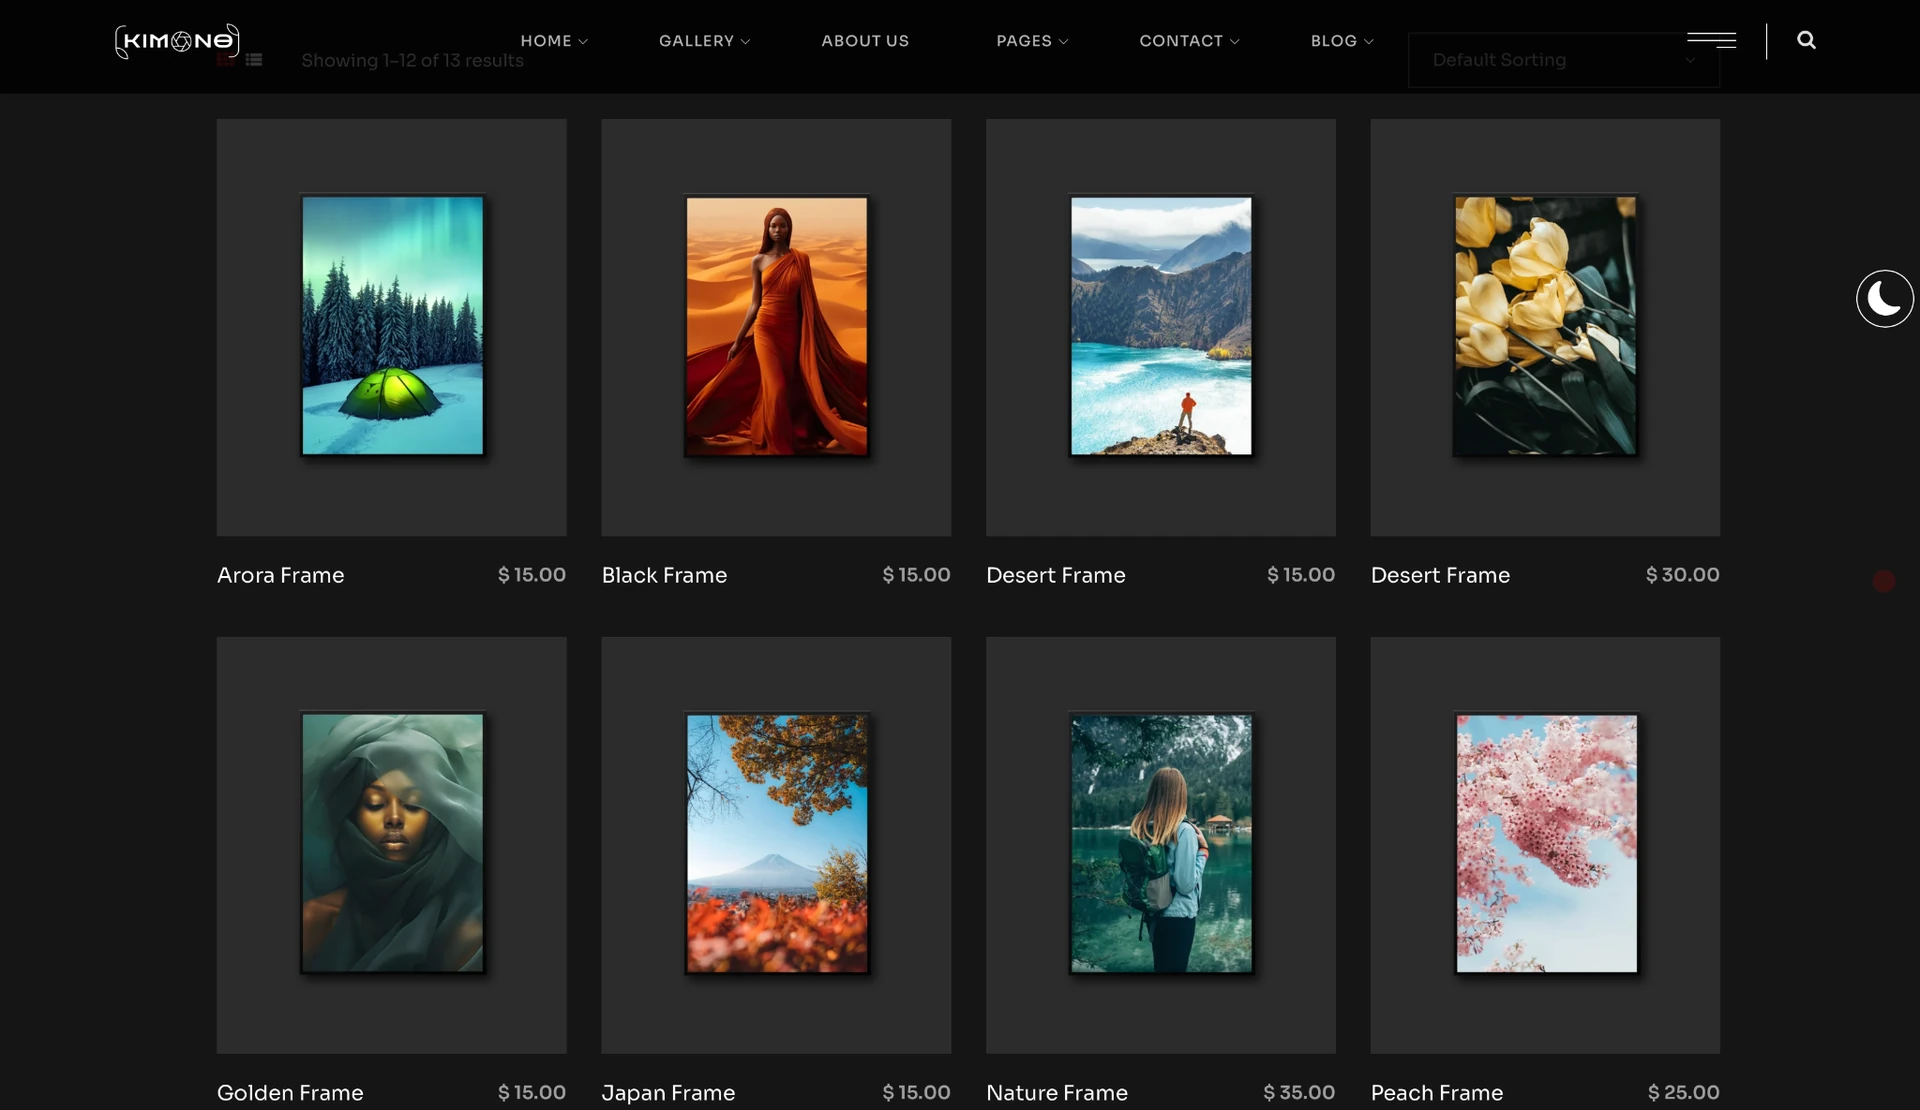Open the About Us page
The image size is (1920, 1110).
point(865,41)
